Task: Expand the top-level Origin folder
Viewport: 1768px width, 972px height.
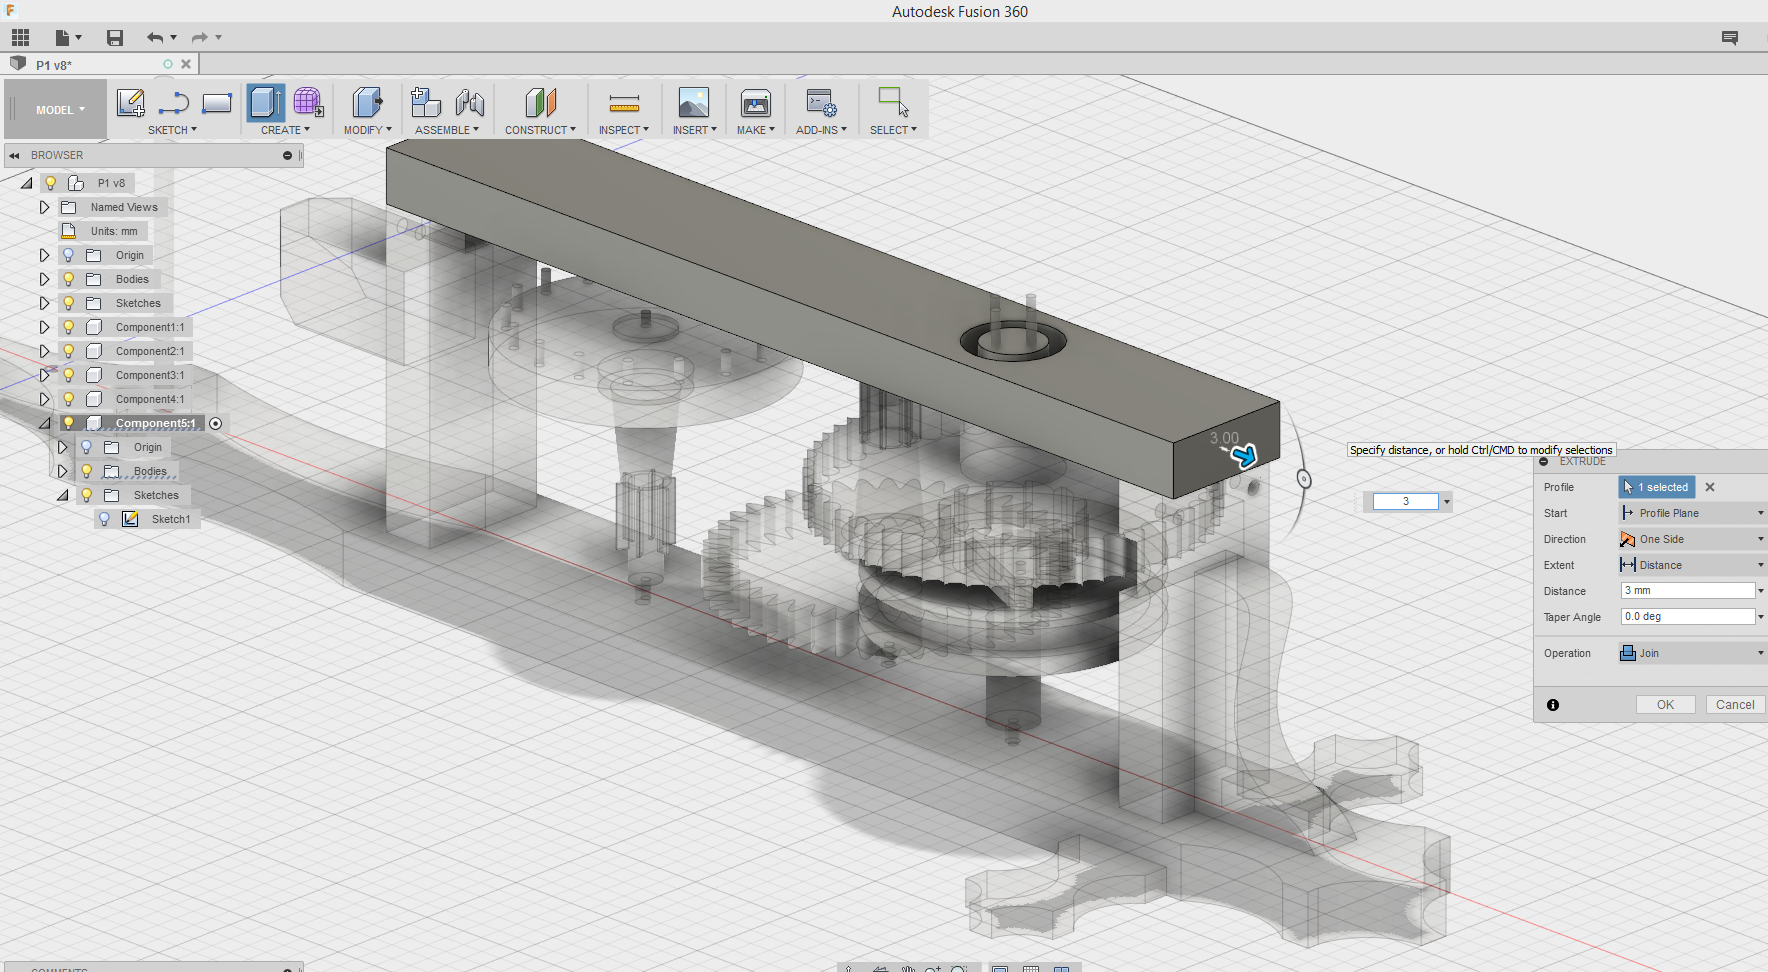Action: (x=44, y=255)
